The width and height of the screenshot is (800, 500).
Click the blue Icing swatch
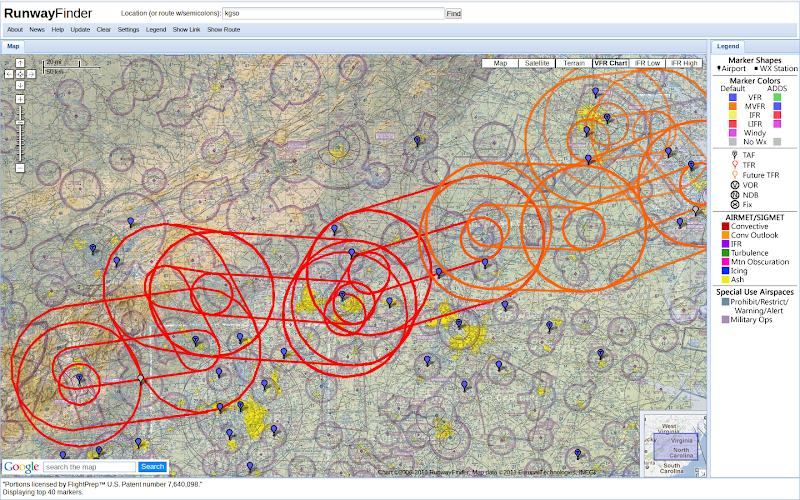(x=726, y=271)
